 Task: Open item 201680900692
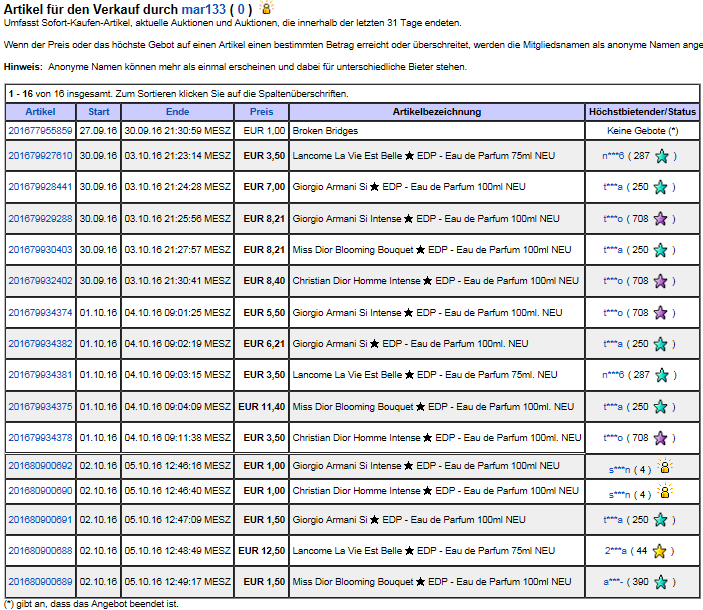pos(40,466)
